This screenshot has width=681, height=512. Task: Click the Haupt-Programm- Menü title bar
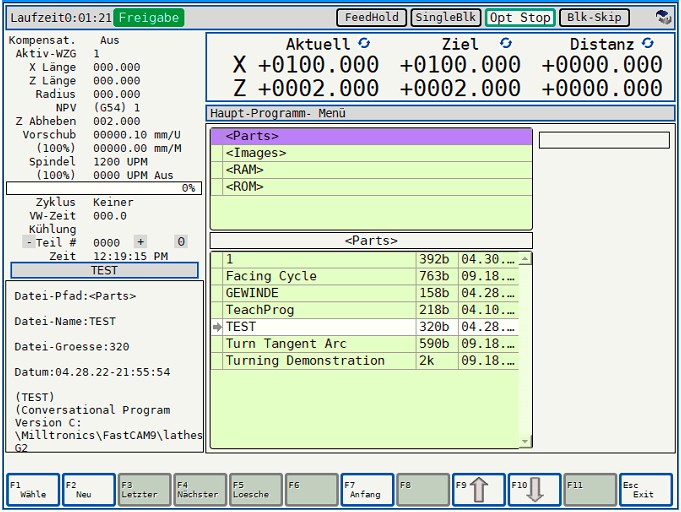click(x=440, y=113)
